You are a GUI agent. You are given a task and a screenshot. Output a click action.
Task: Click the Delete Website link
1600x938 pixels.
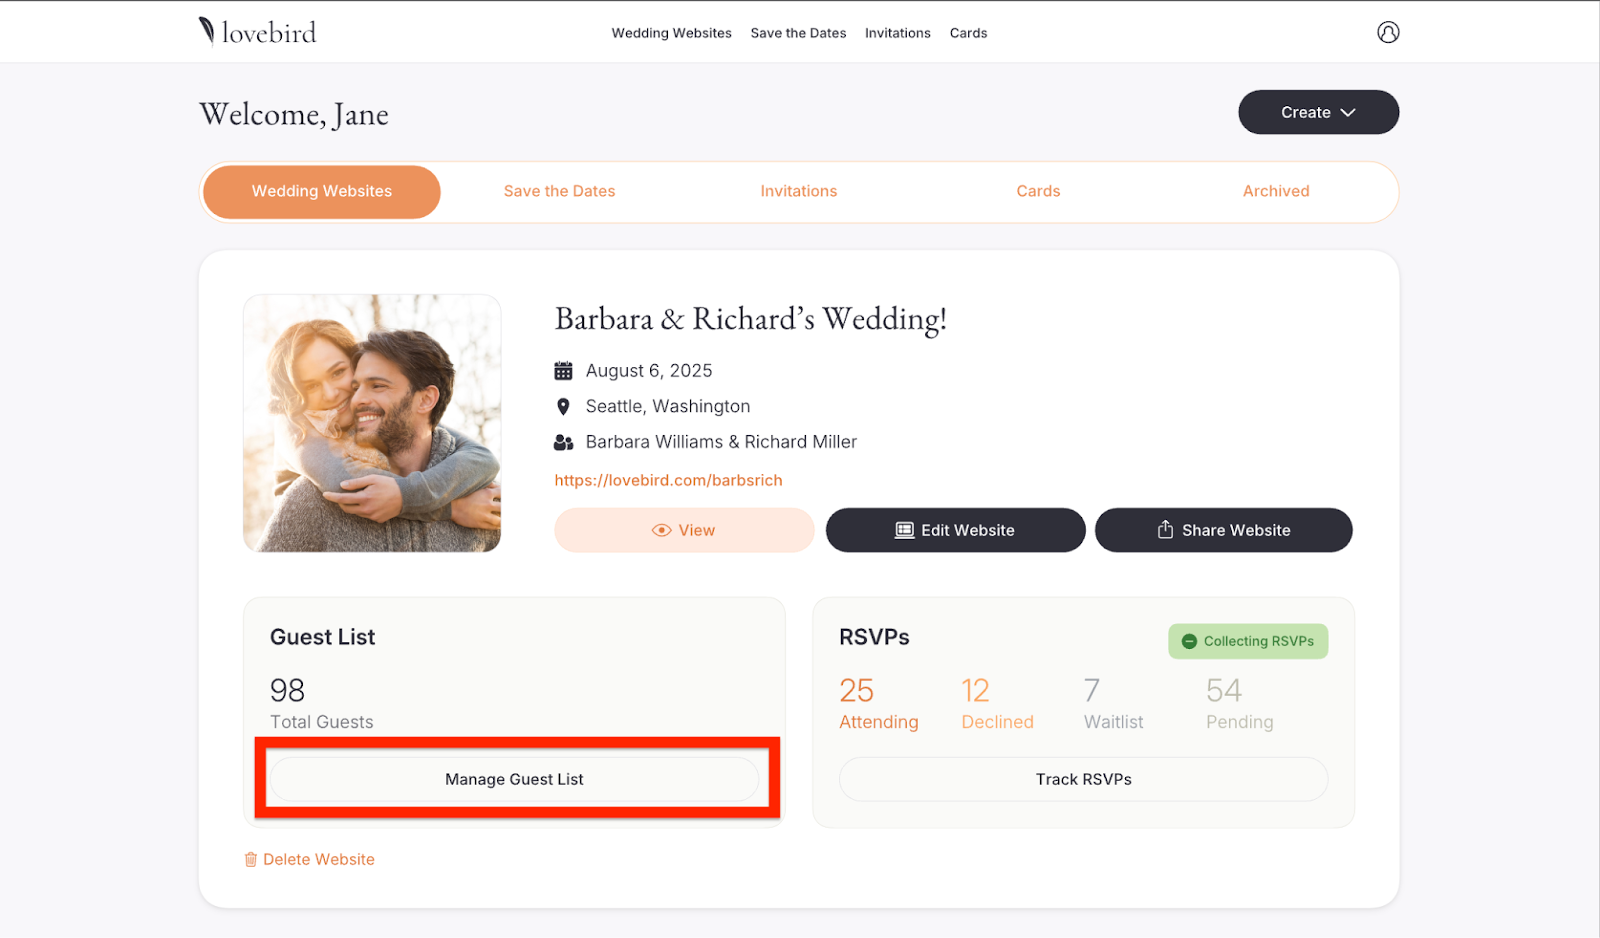(x=309, y=860)
